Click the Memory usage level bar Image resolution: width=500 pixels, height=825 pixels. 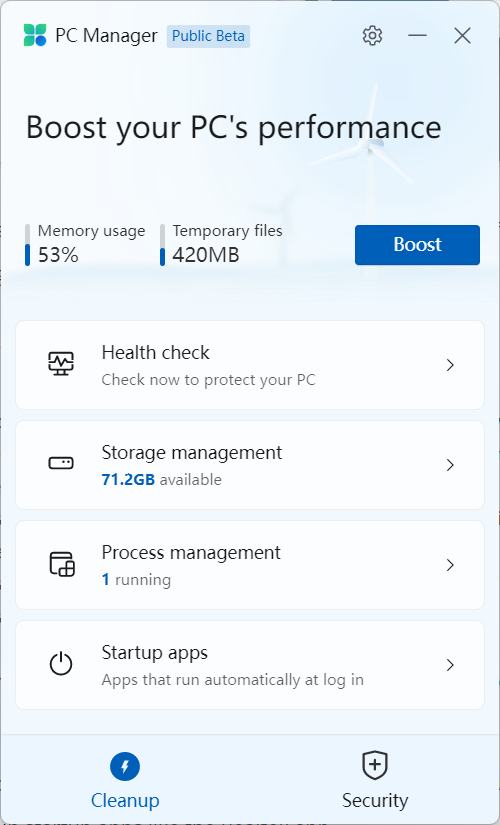click(27, 245)
